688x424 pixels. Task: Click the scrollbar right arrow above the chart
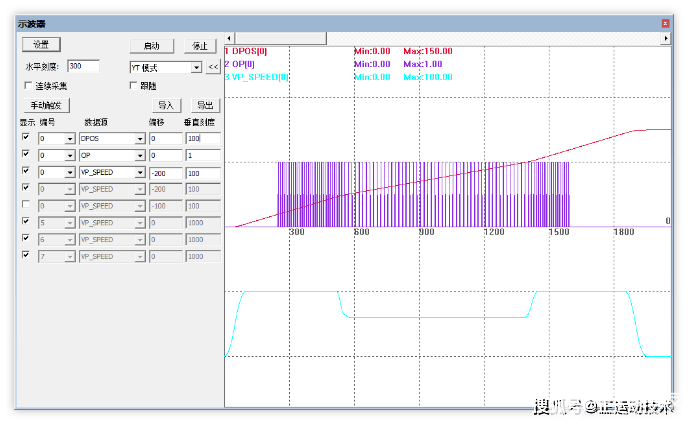[x=666, y=37]
